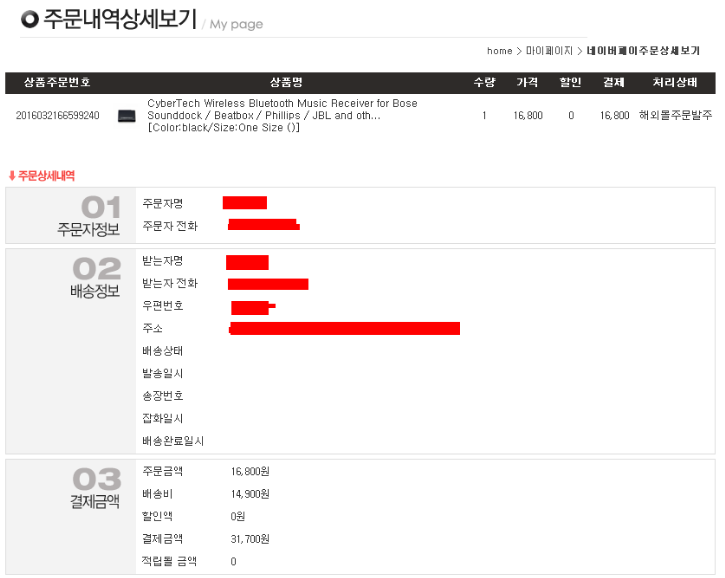Click the 처리상태 column header

[x=676, y=83]
